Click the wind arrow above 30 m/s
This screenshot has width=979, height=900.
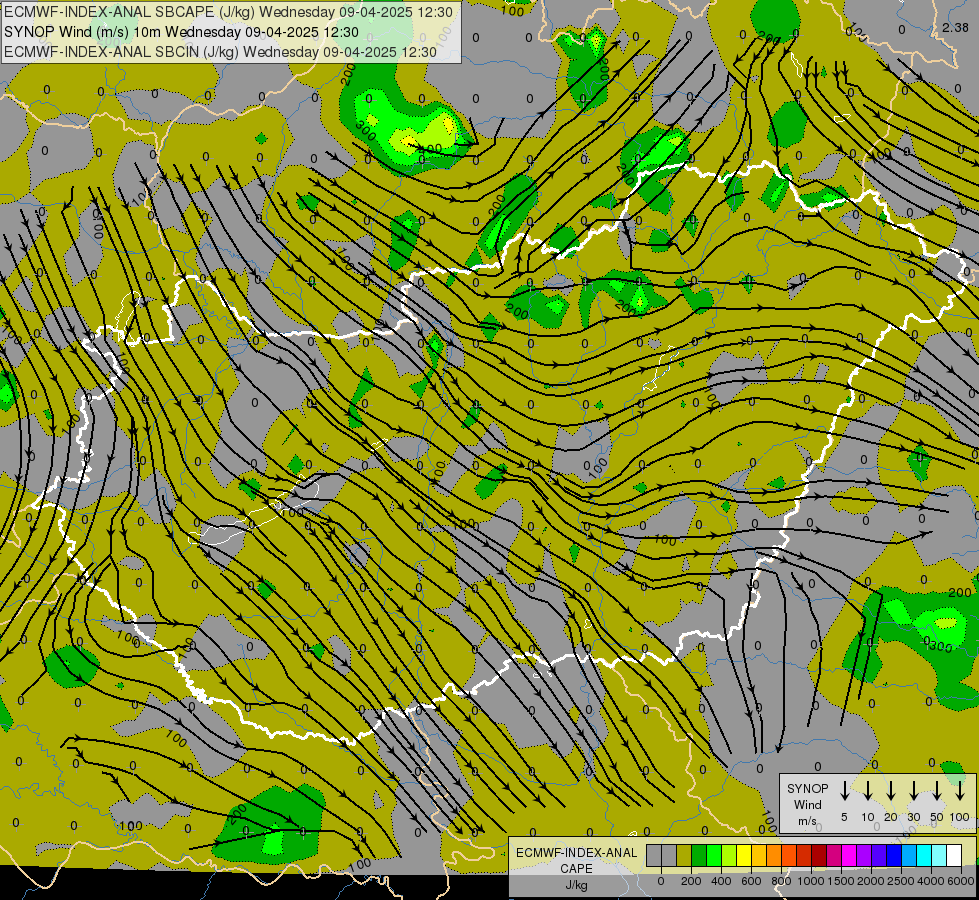click(913, 791)
